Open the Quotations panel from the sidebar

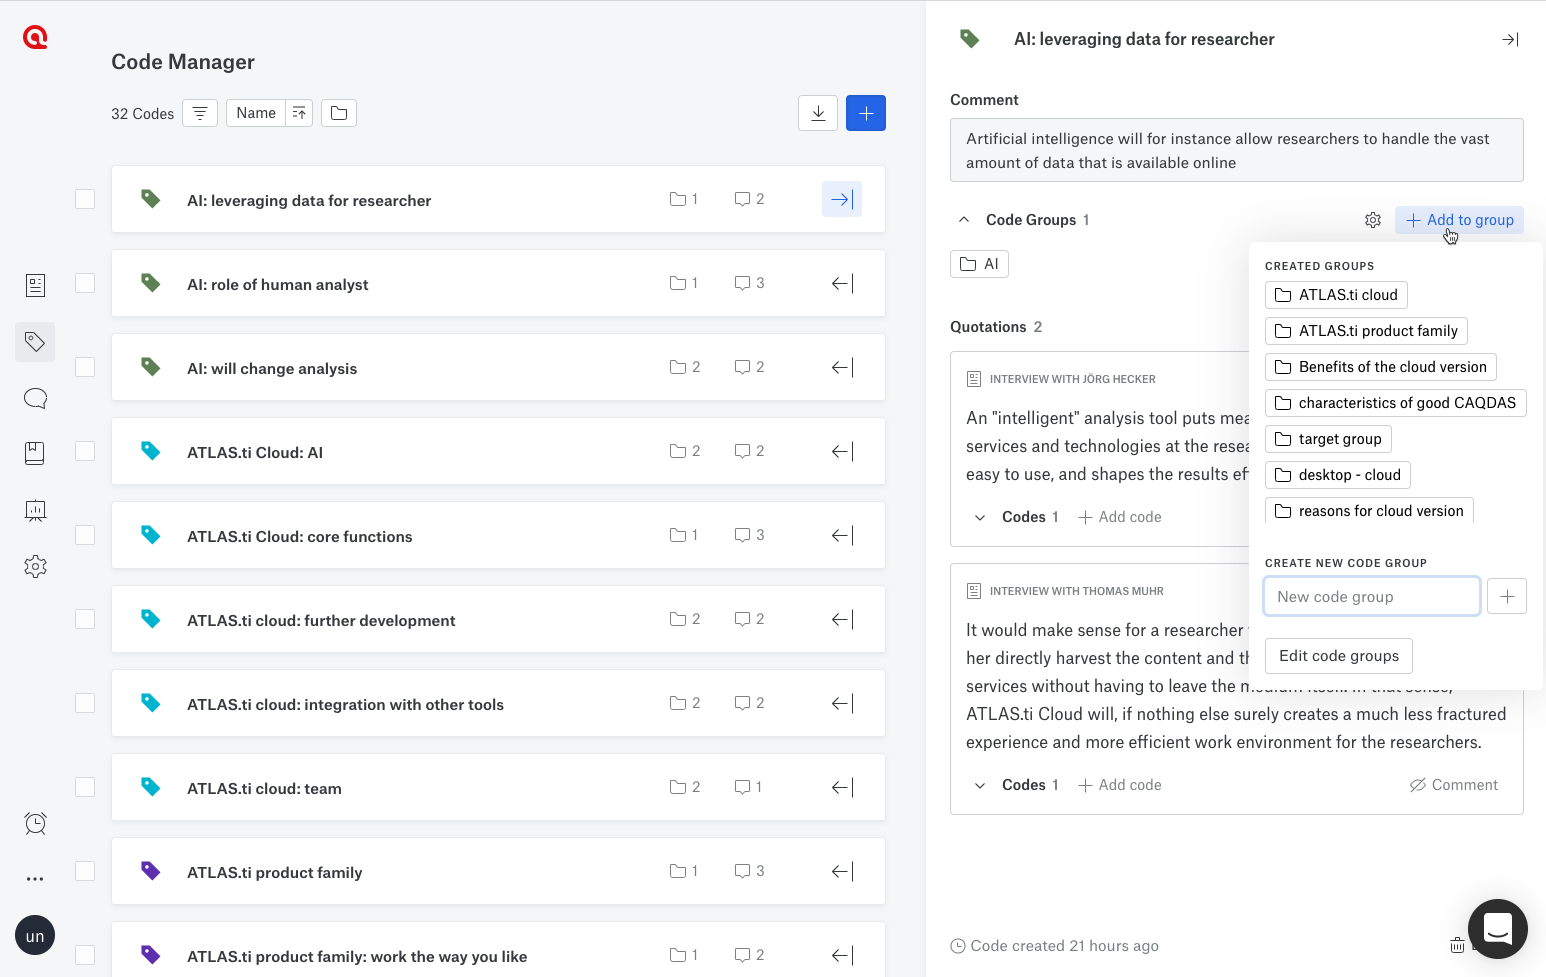(x=35, y=398)
